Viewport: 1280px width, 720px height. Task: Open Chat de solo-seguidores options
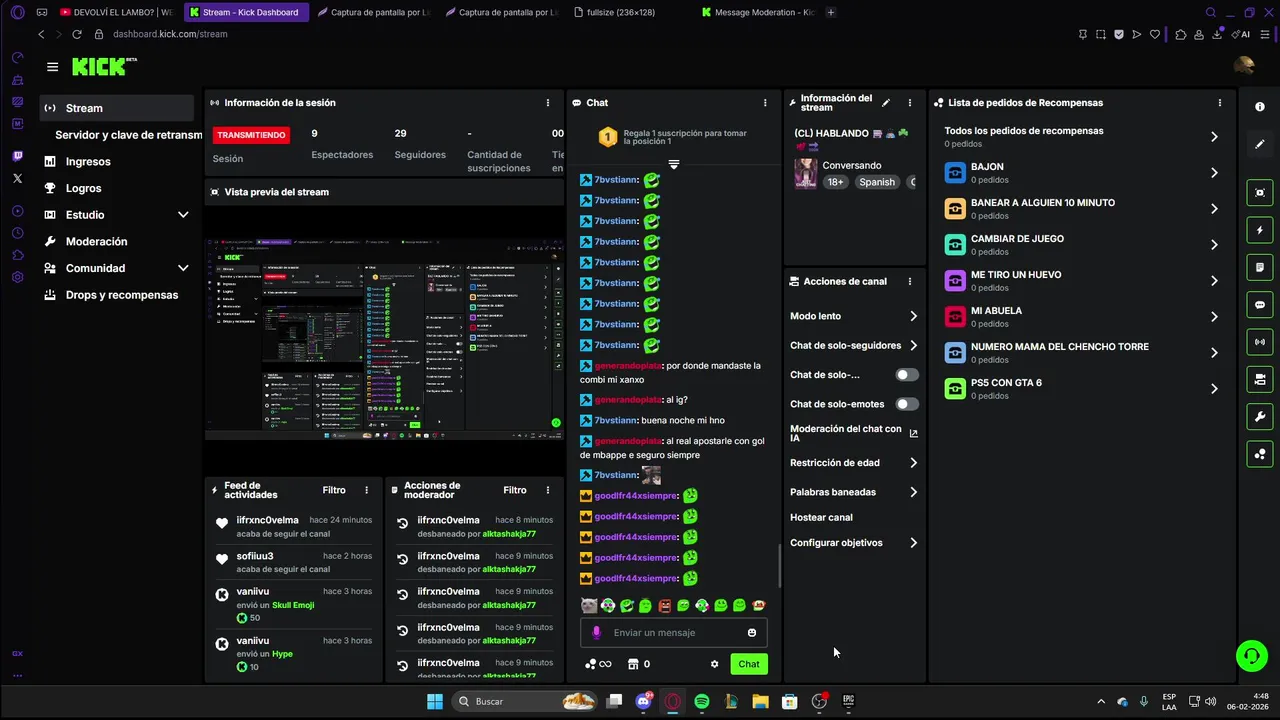point(853,346)
